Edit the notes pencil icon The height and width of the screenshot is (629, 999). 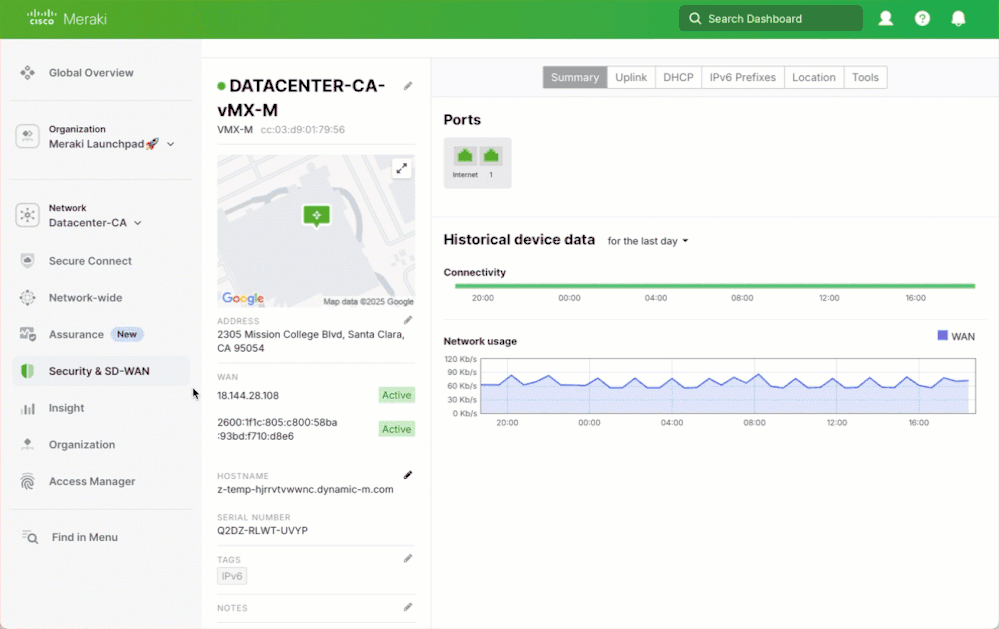click(x=408, y=607)
